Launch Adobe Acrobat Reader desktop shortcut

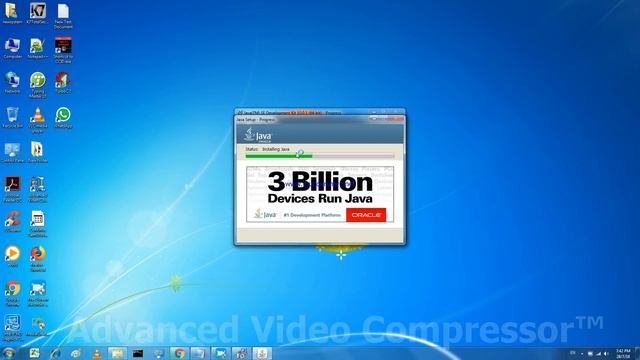(12, 189)
